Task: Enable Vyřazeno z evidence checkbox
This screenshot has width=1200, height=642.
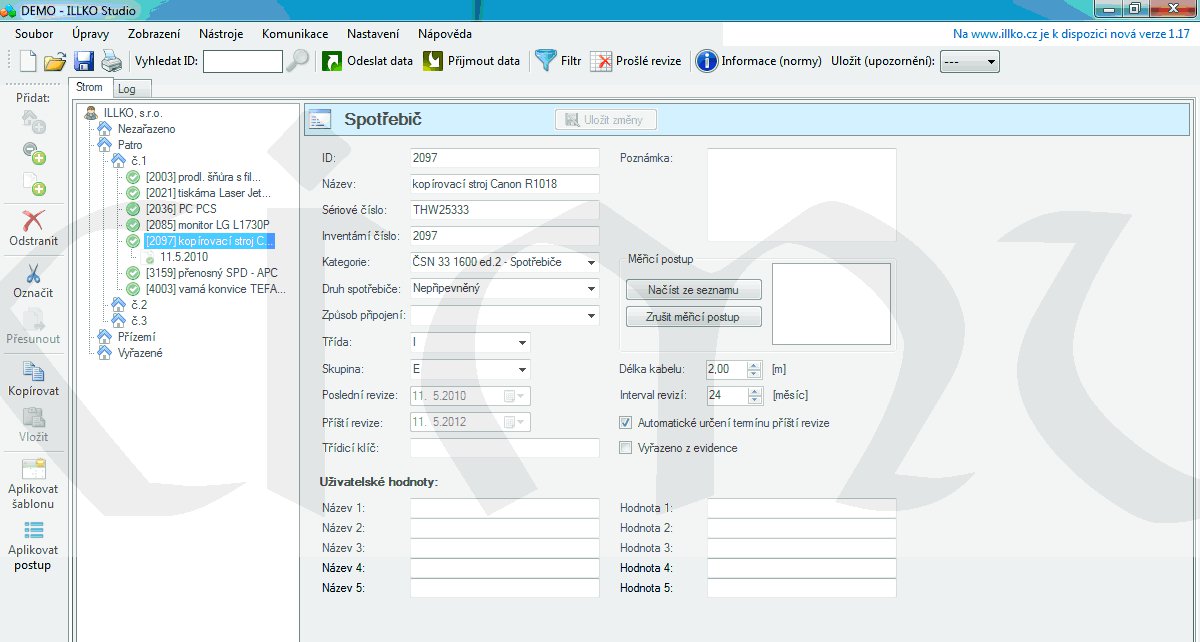Action: (x=626, y=448)
